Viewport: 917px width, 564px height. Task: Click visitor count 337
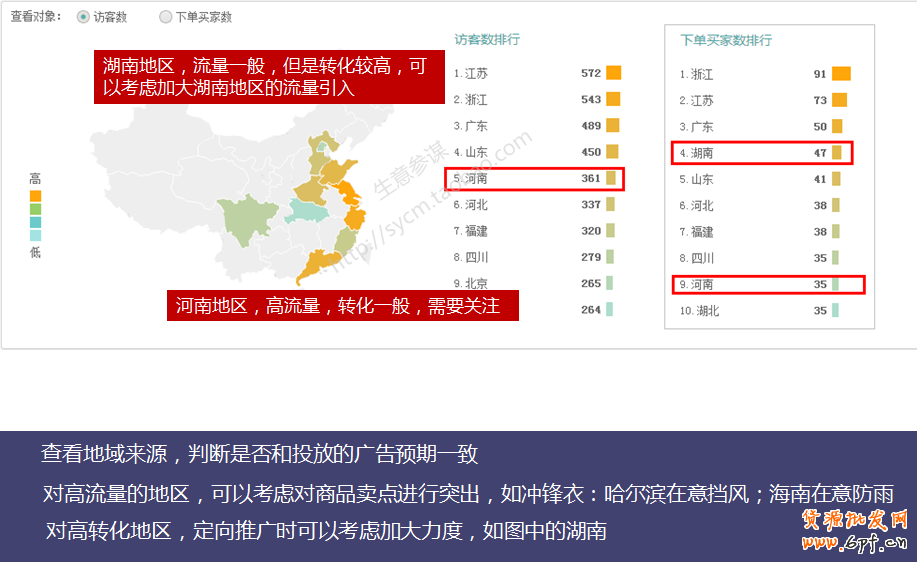591,205
